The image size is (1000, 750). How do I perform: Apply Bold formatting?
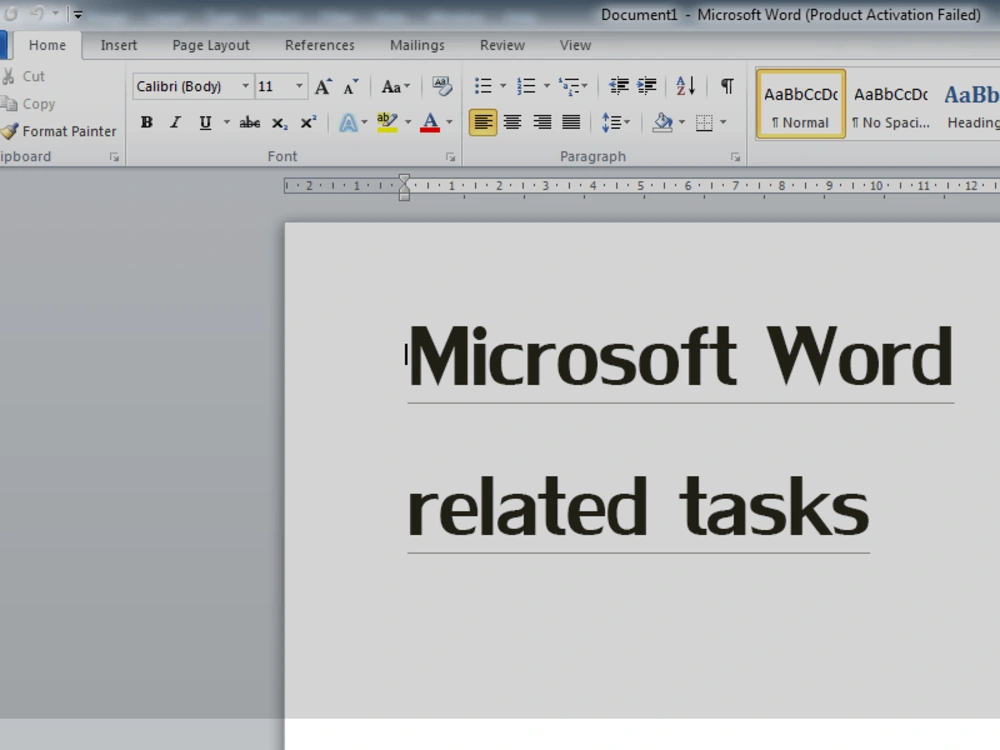point(147,122)
